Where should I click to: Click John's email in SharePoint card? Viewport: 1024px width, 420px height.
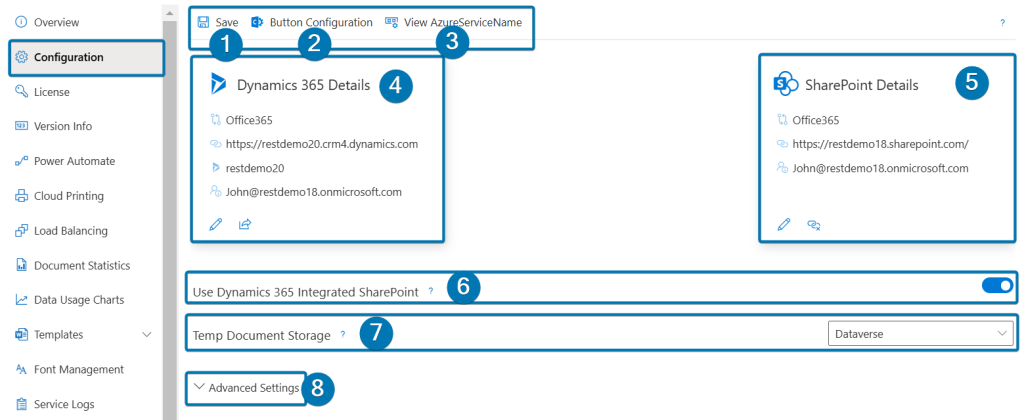[x=880, y=168]
